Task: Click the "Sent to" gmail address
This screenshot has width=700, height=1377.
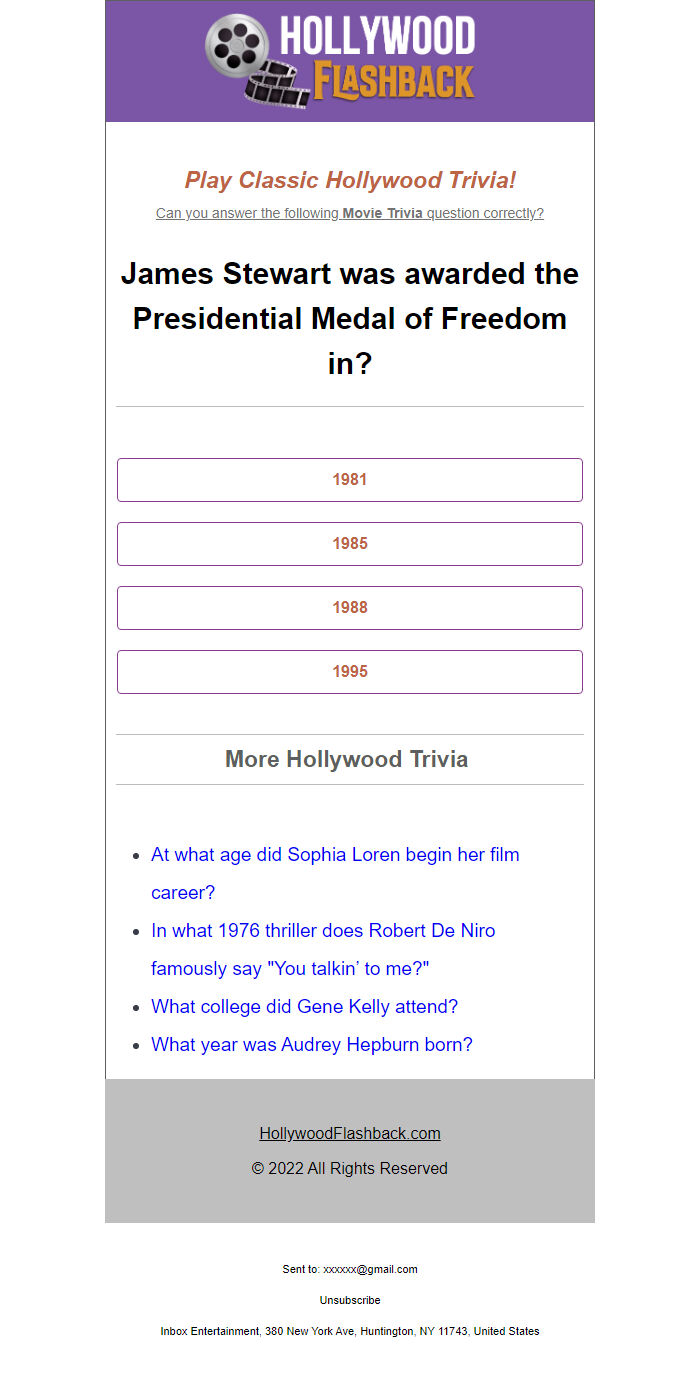Action: click(370, 1269)
